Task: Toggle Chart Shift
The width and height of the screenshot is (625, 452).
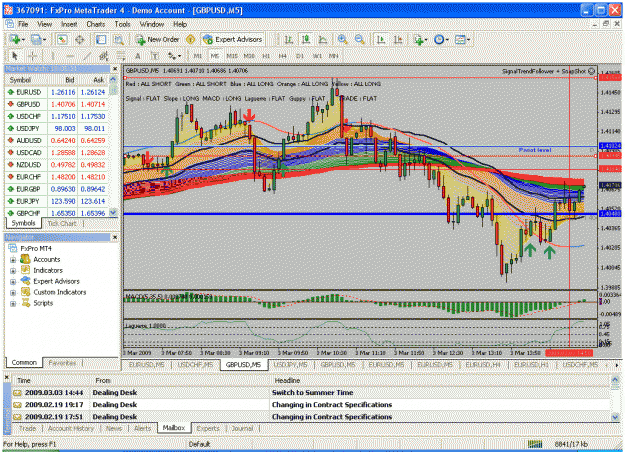Action: click(398, 39)
